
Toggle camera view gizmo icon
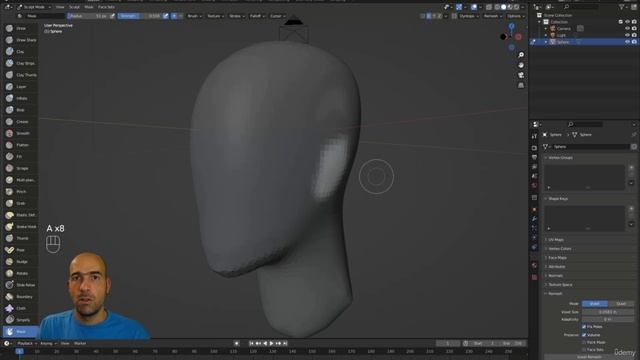tap(521, 76)
